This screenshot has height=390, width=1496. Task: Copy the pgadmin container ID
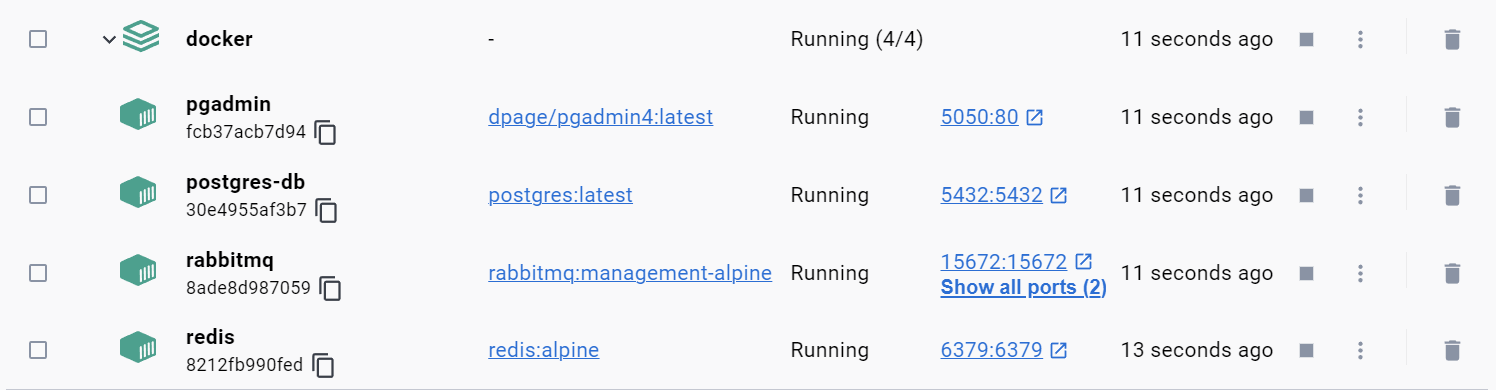(x=325, y=132)
